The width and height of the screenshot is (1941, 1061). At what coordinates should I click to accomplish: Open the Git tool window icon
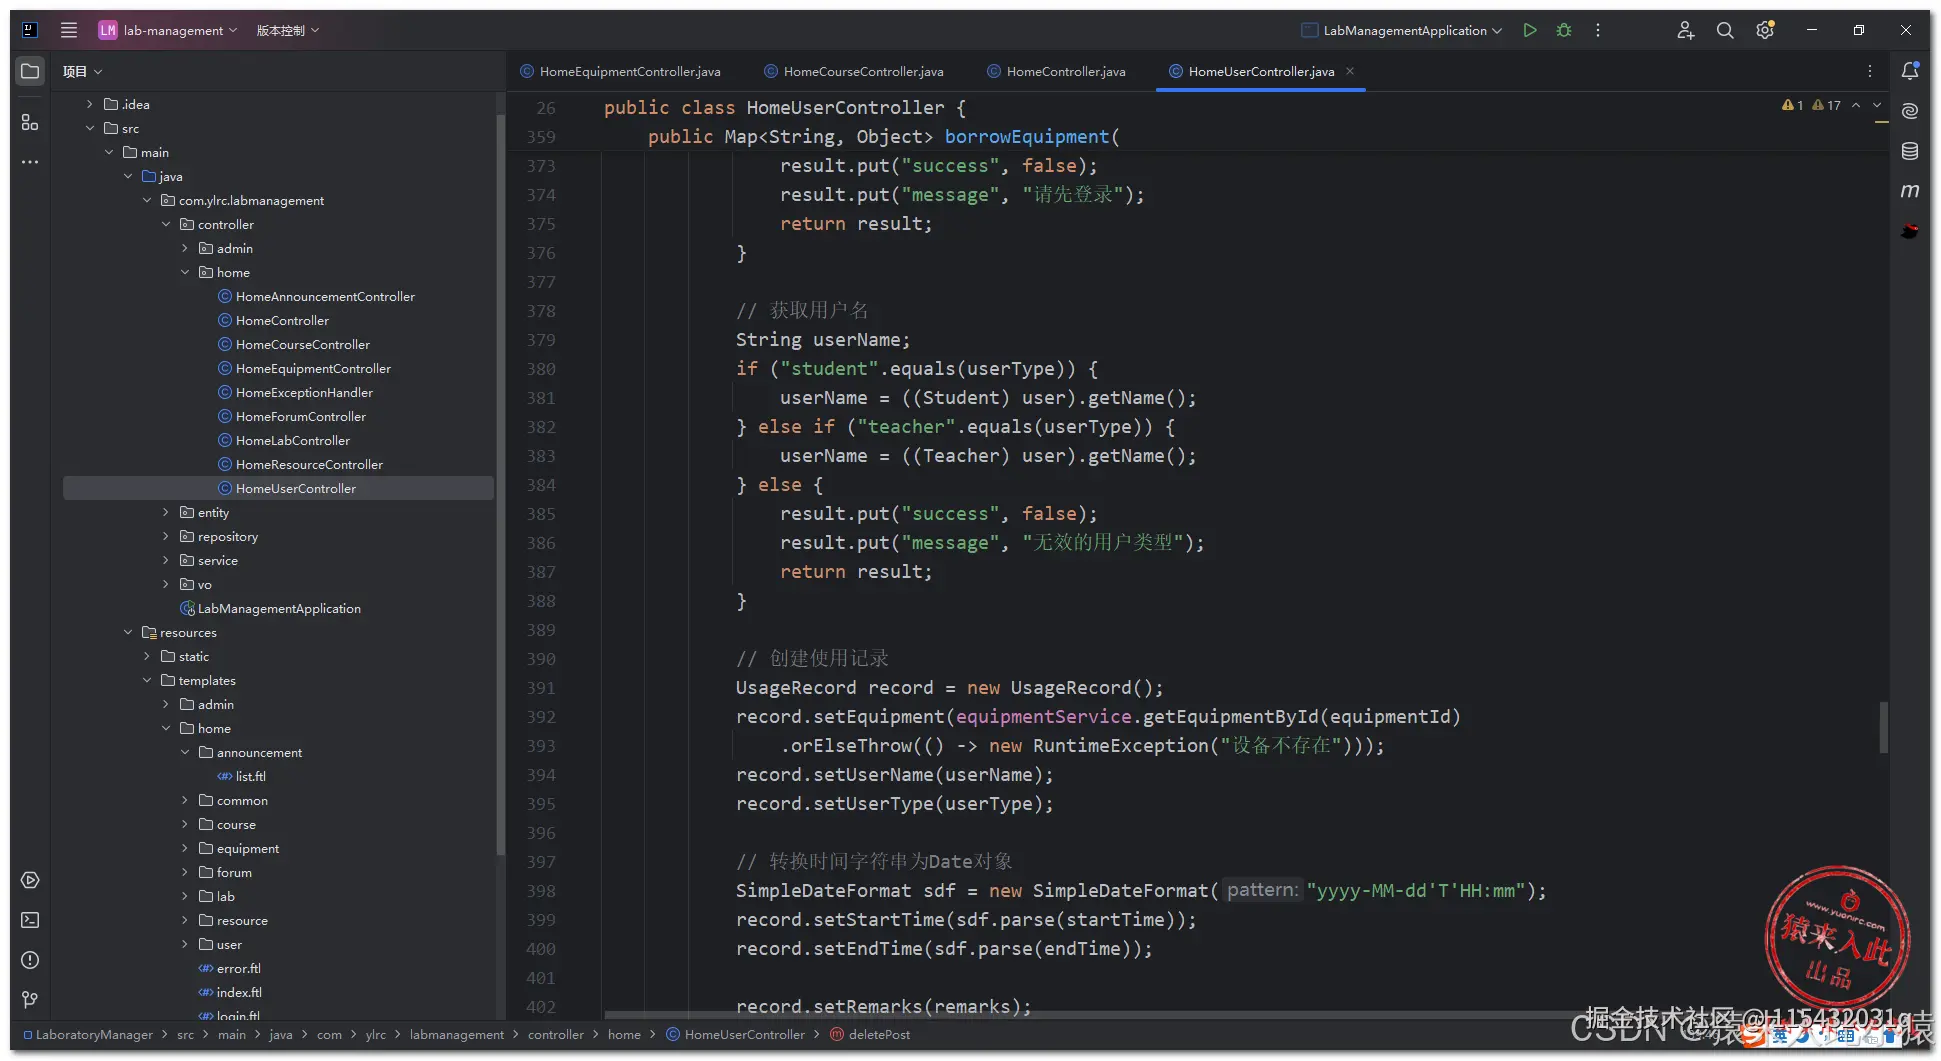(x=30, y=1000)
